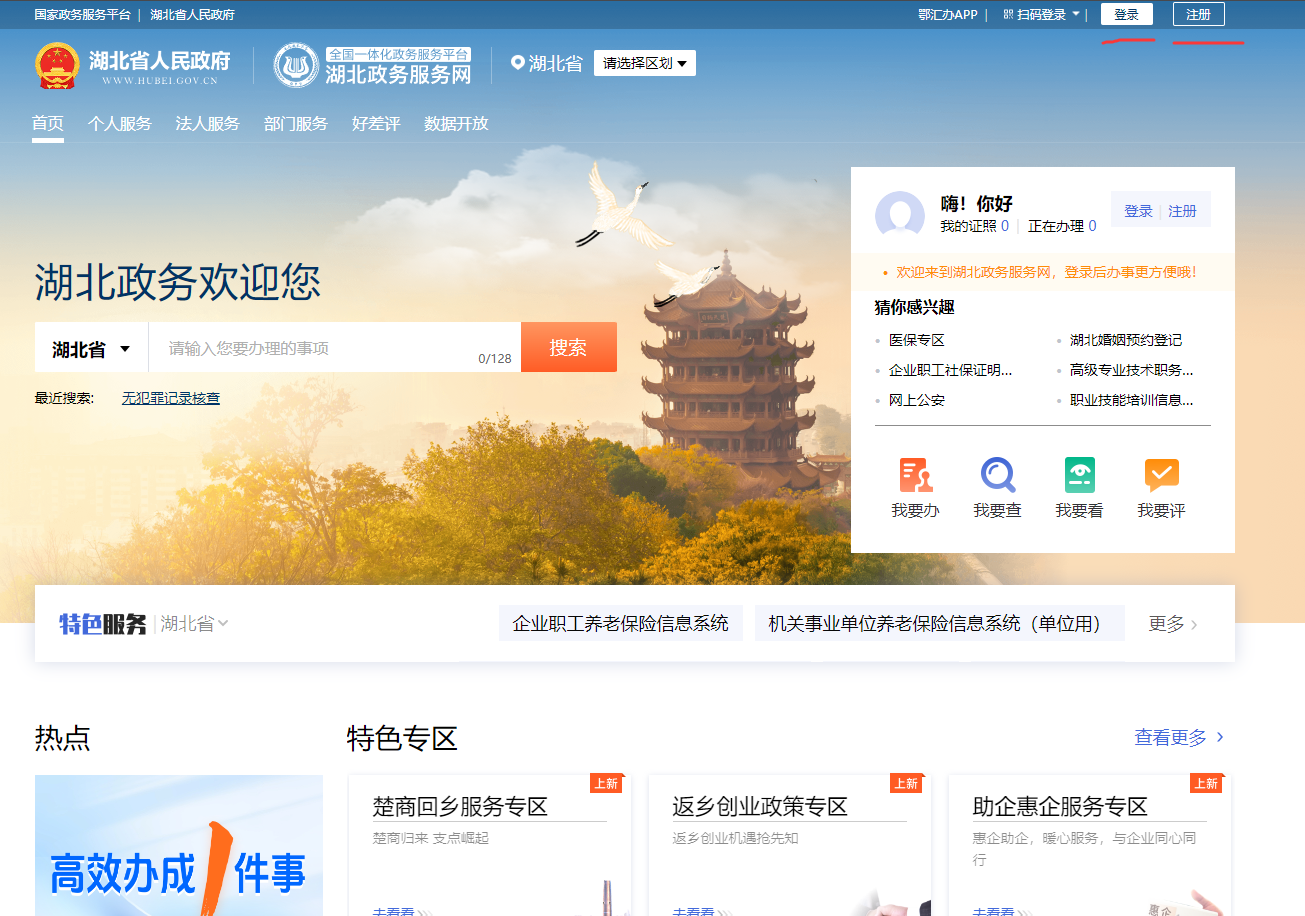
Task: Open 企业职工养老保险信息系统
Action: click(x=621, y=623)
